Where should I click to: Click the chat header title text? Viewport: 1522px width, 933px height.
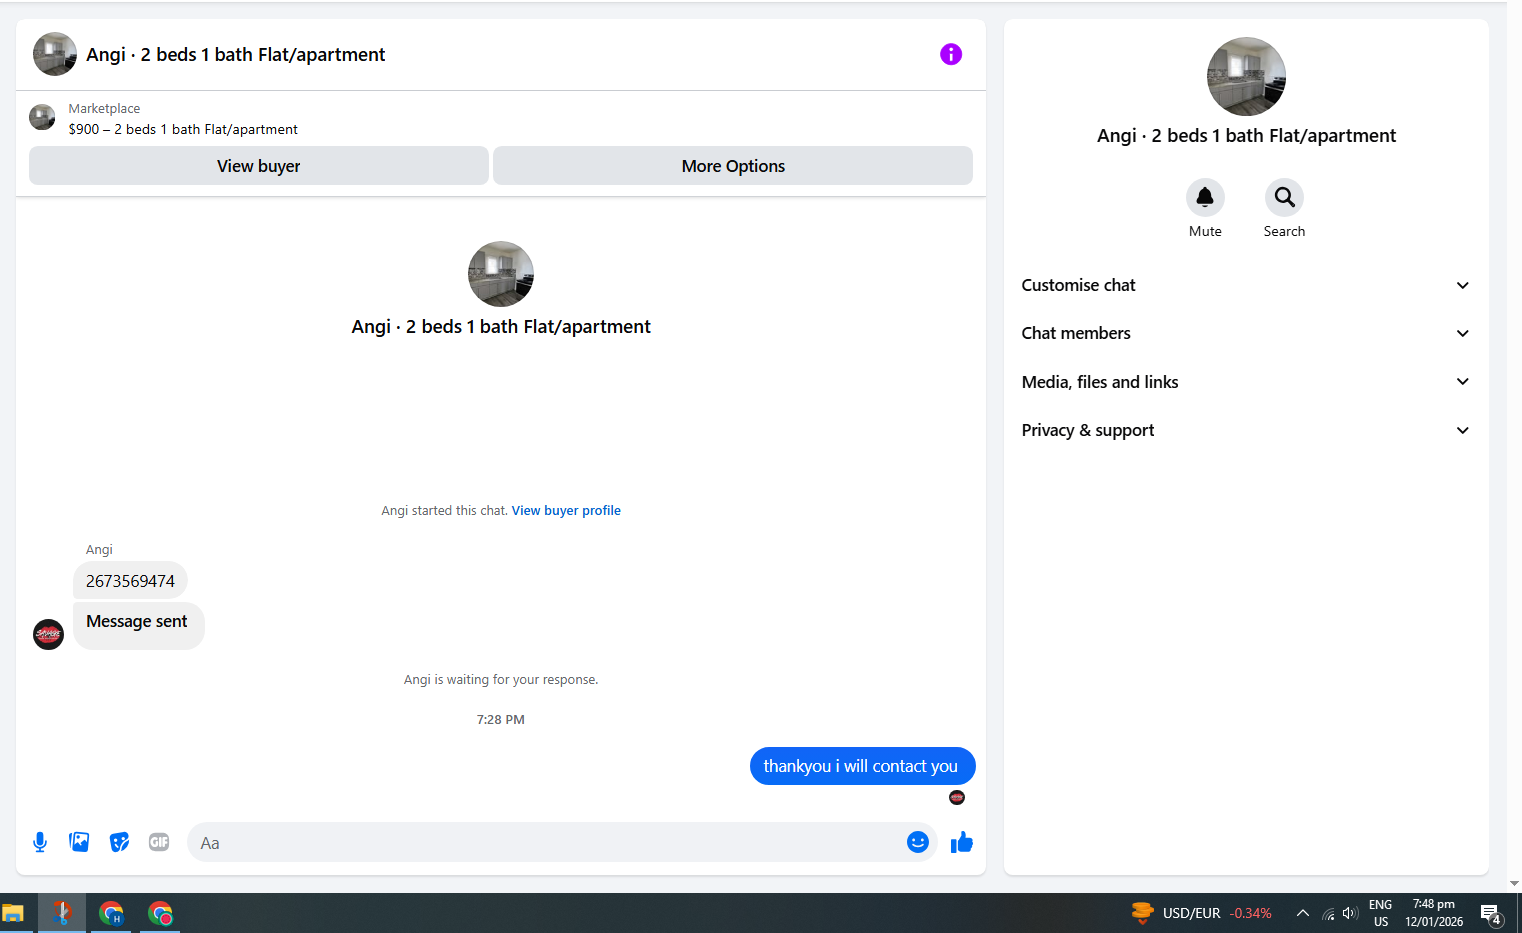tap(235, 54)
